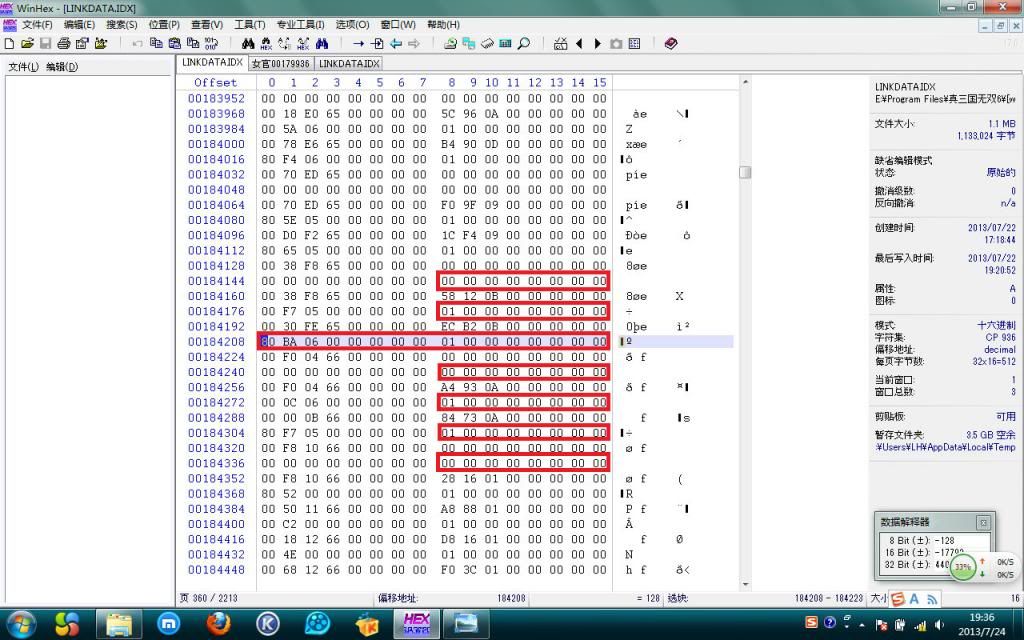Click the magnifying glass toolbar icon

point(523,44)
